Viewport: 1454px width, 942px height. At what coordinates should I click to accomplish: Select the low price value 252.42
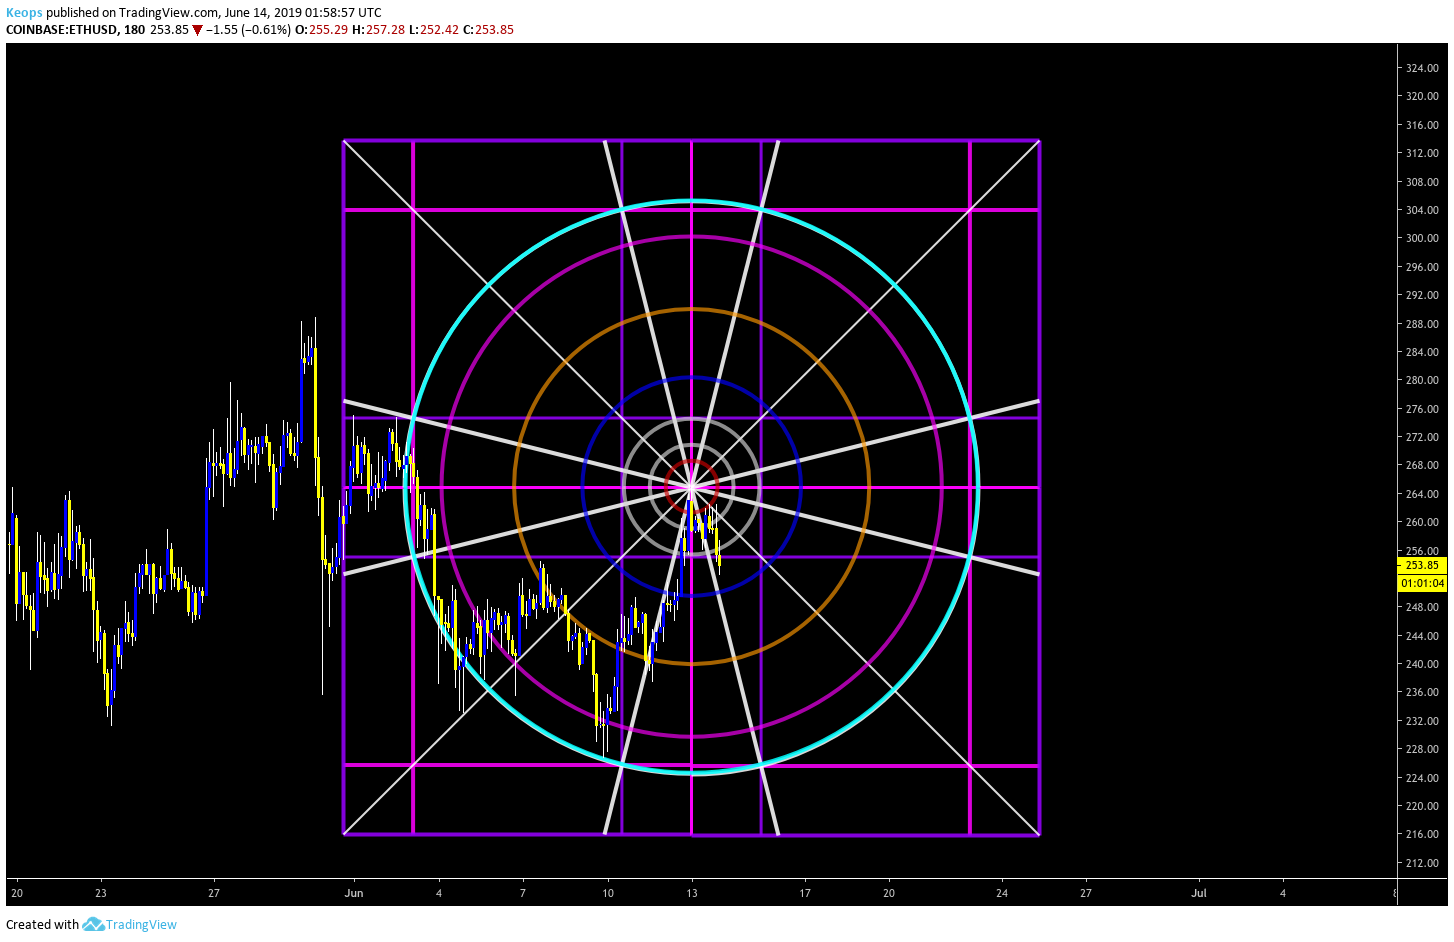click(x=439, y=30)
